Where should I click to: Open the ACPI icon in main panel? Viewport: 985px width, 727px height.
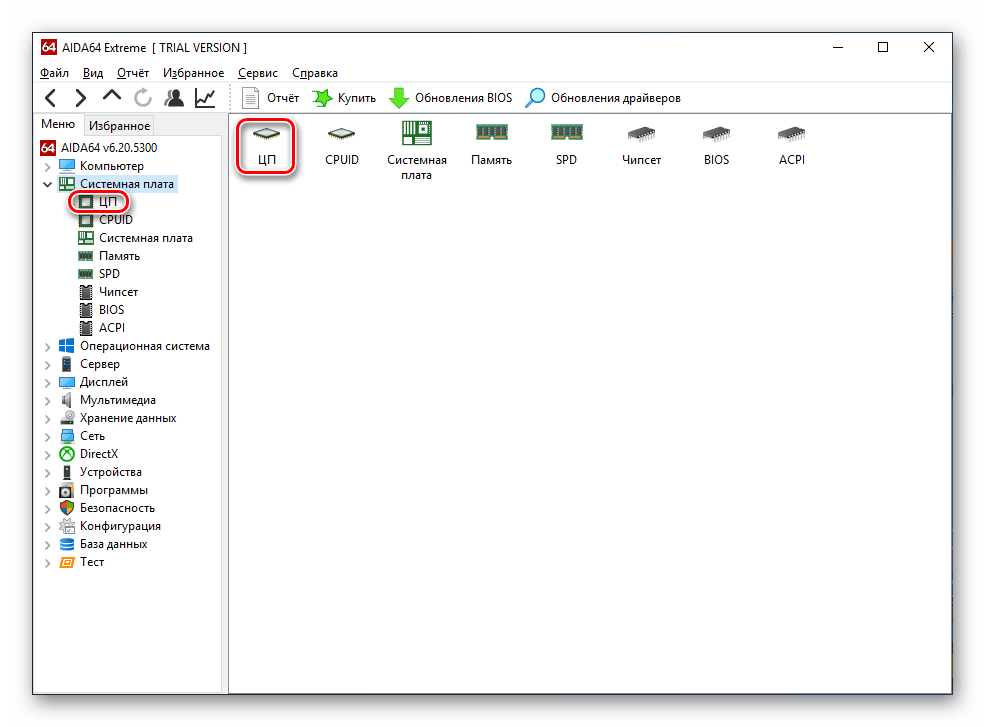pyautogui.click(x=791, y=144)
